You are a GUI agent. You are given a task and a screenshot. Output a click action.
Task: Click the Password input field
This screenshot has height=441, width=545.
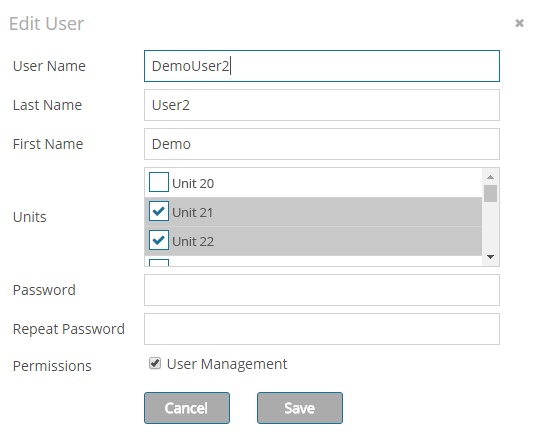[x=322, y=290]
